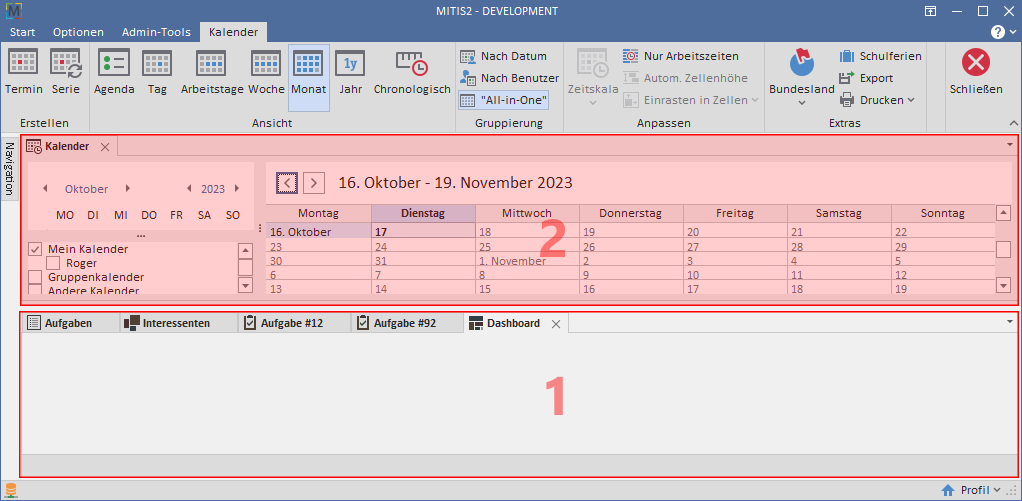Viewport: 1022px width, 501px height.
Task: Go to next date range arrow
Action: (314, 182)
